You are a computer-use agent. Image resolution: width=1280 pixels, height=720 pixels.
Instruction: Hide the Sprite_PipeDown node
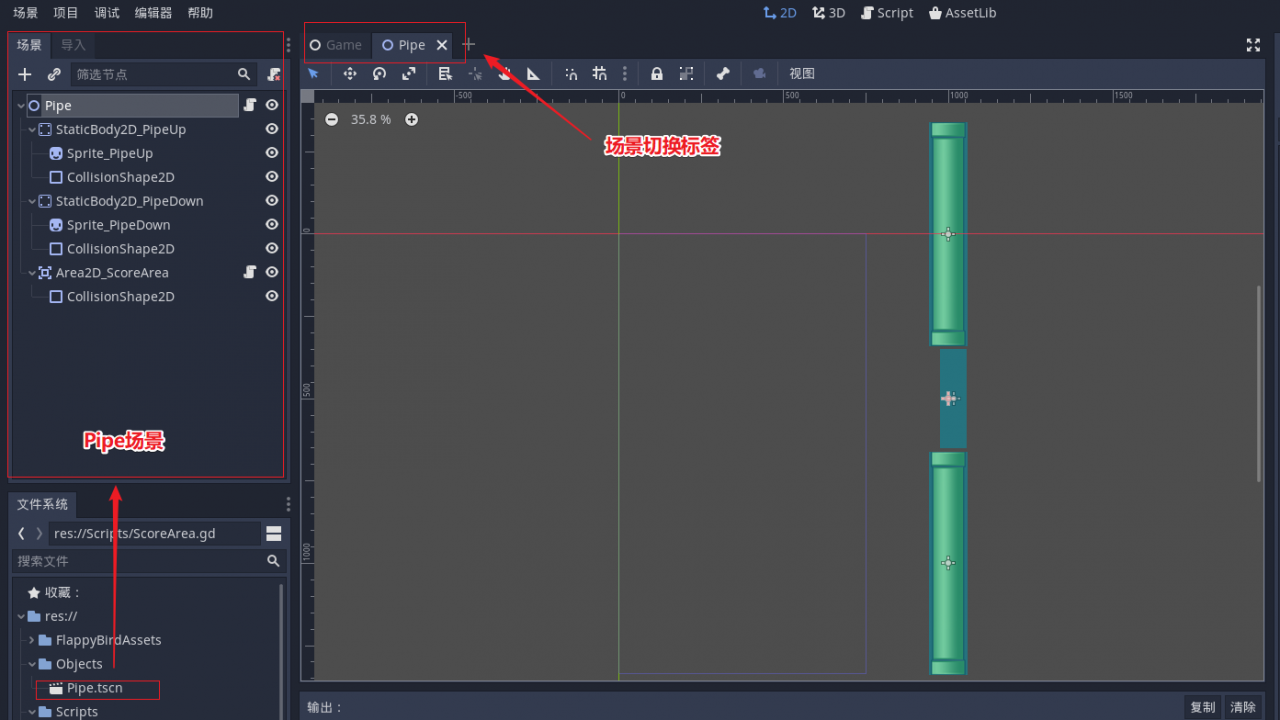(x=272, y=224)
